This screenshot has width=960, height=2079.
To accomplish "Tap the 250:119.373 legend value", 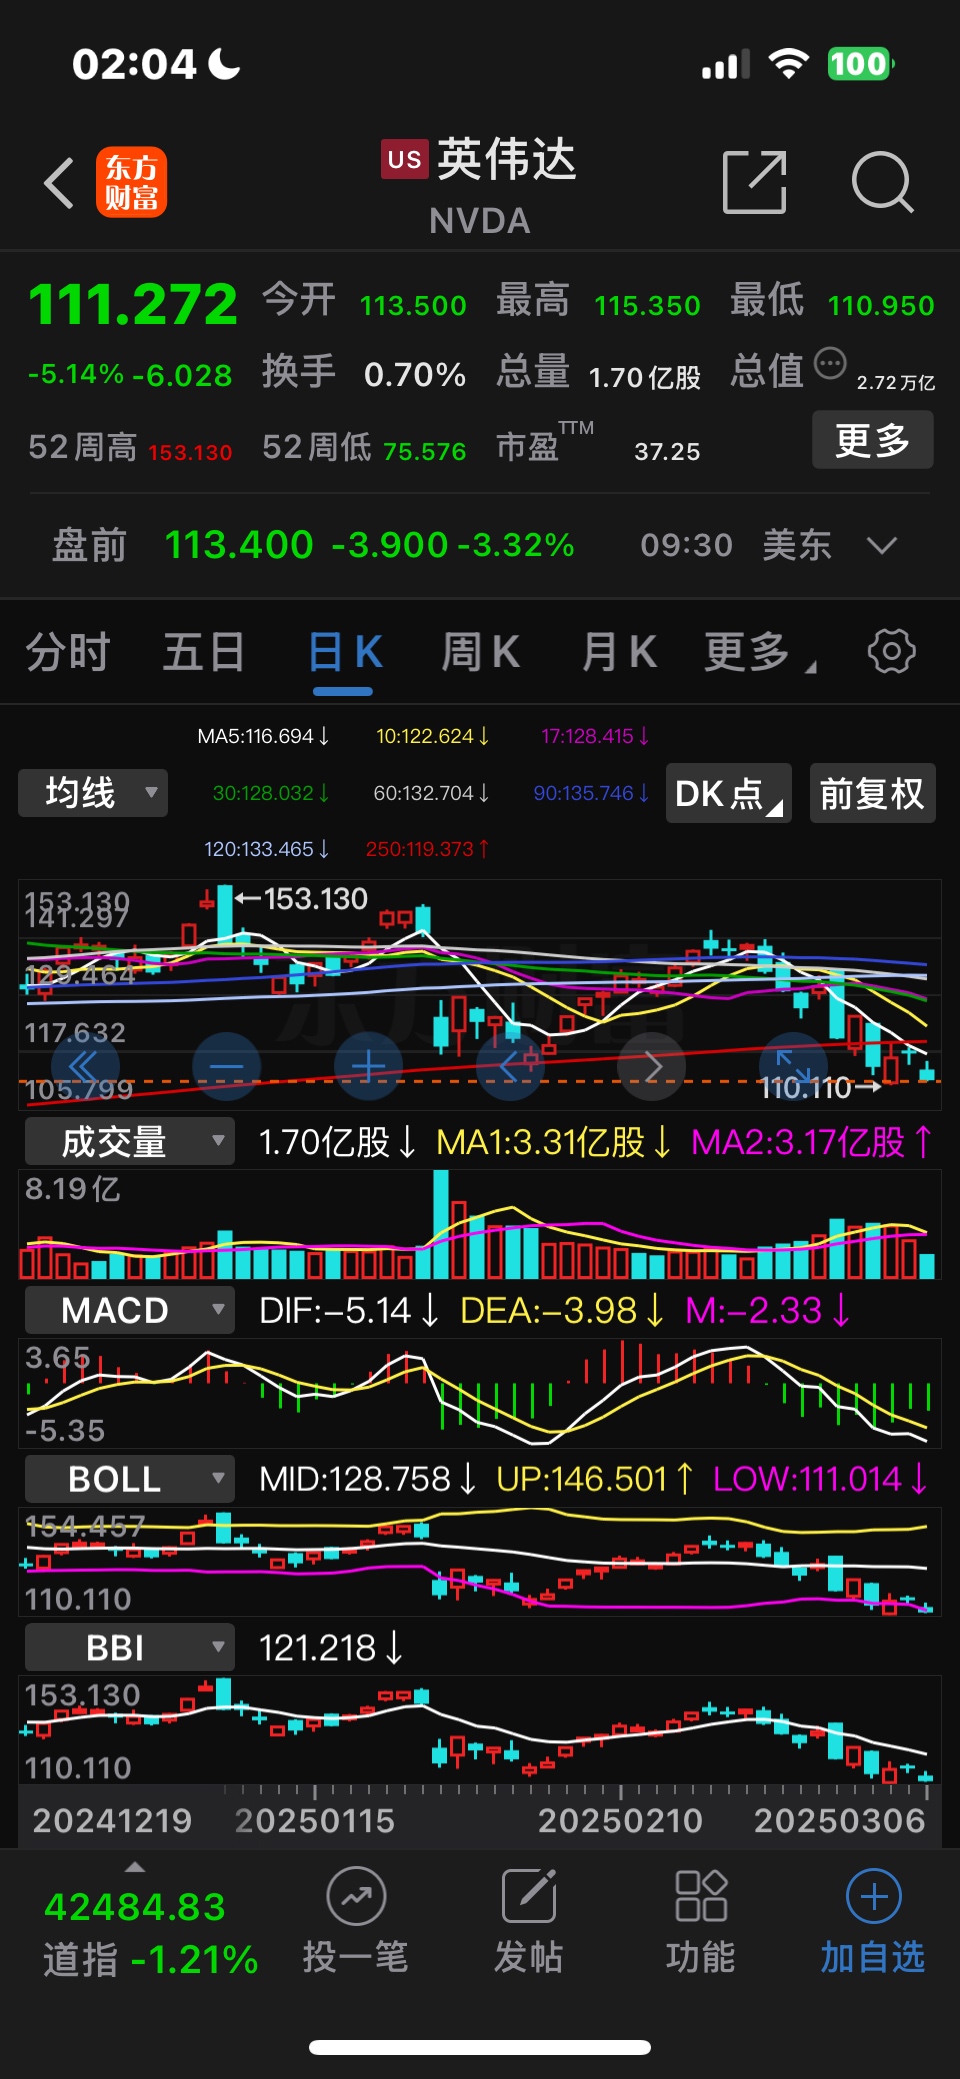I will click(427, 849).
